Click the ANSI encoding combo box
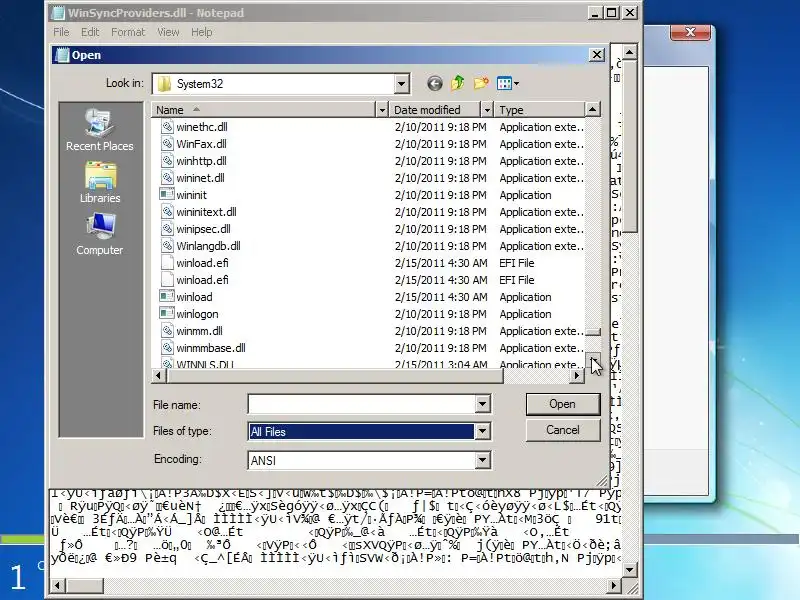 [x=369, y=460]
